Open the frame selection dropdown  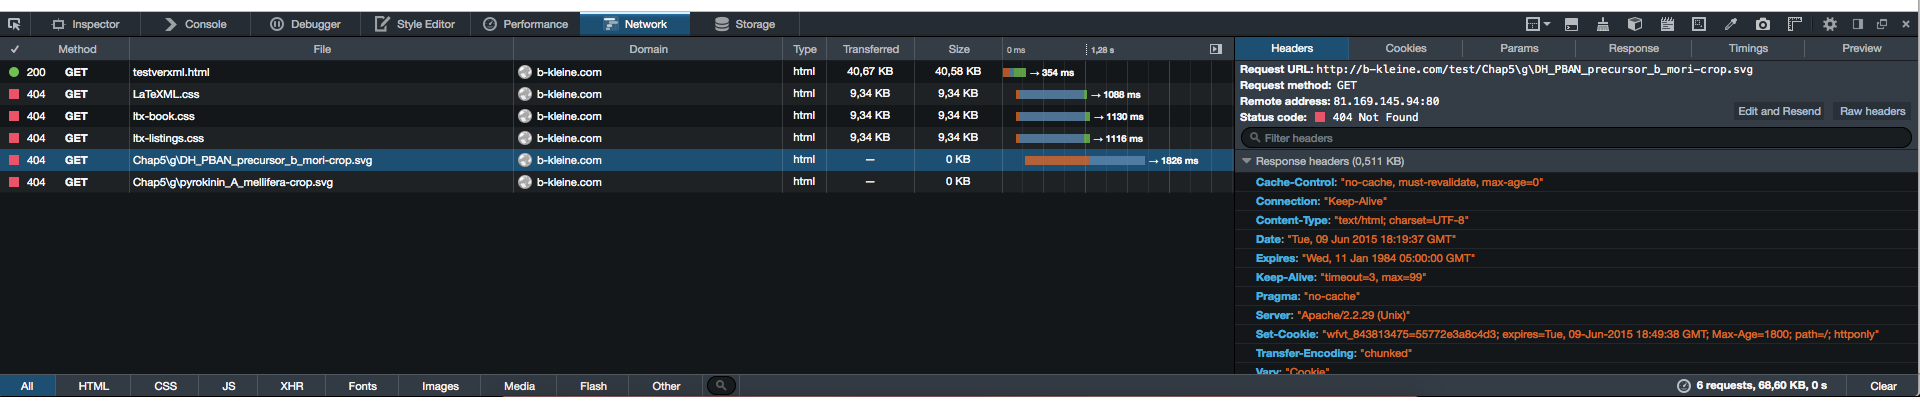[x=1538, y=24]
